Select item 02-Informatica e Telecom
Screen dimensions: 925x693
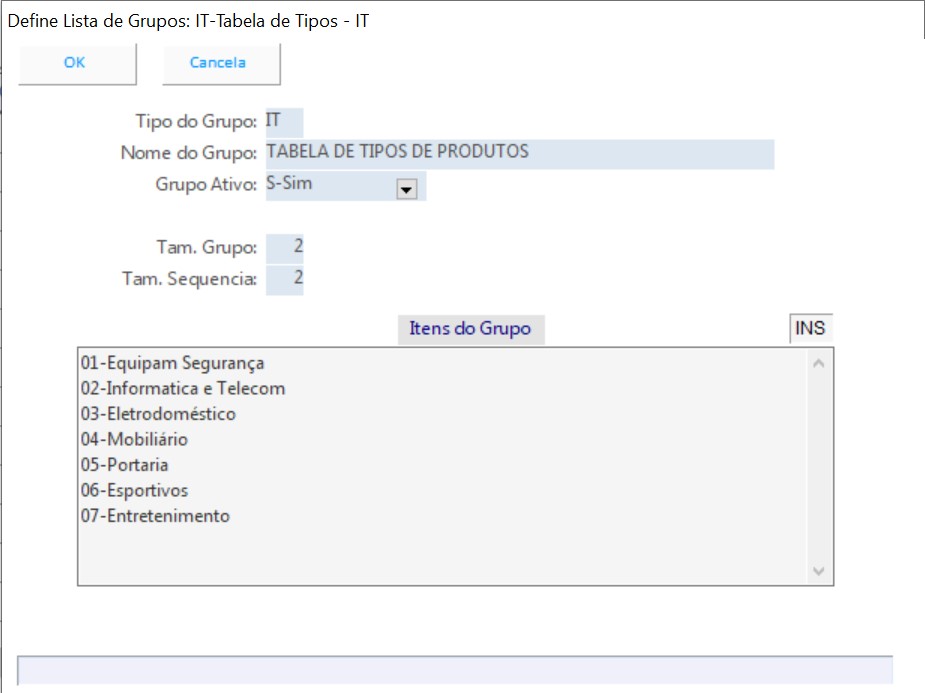183,388
